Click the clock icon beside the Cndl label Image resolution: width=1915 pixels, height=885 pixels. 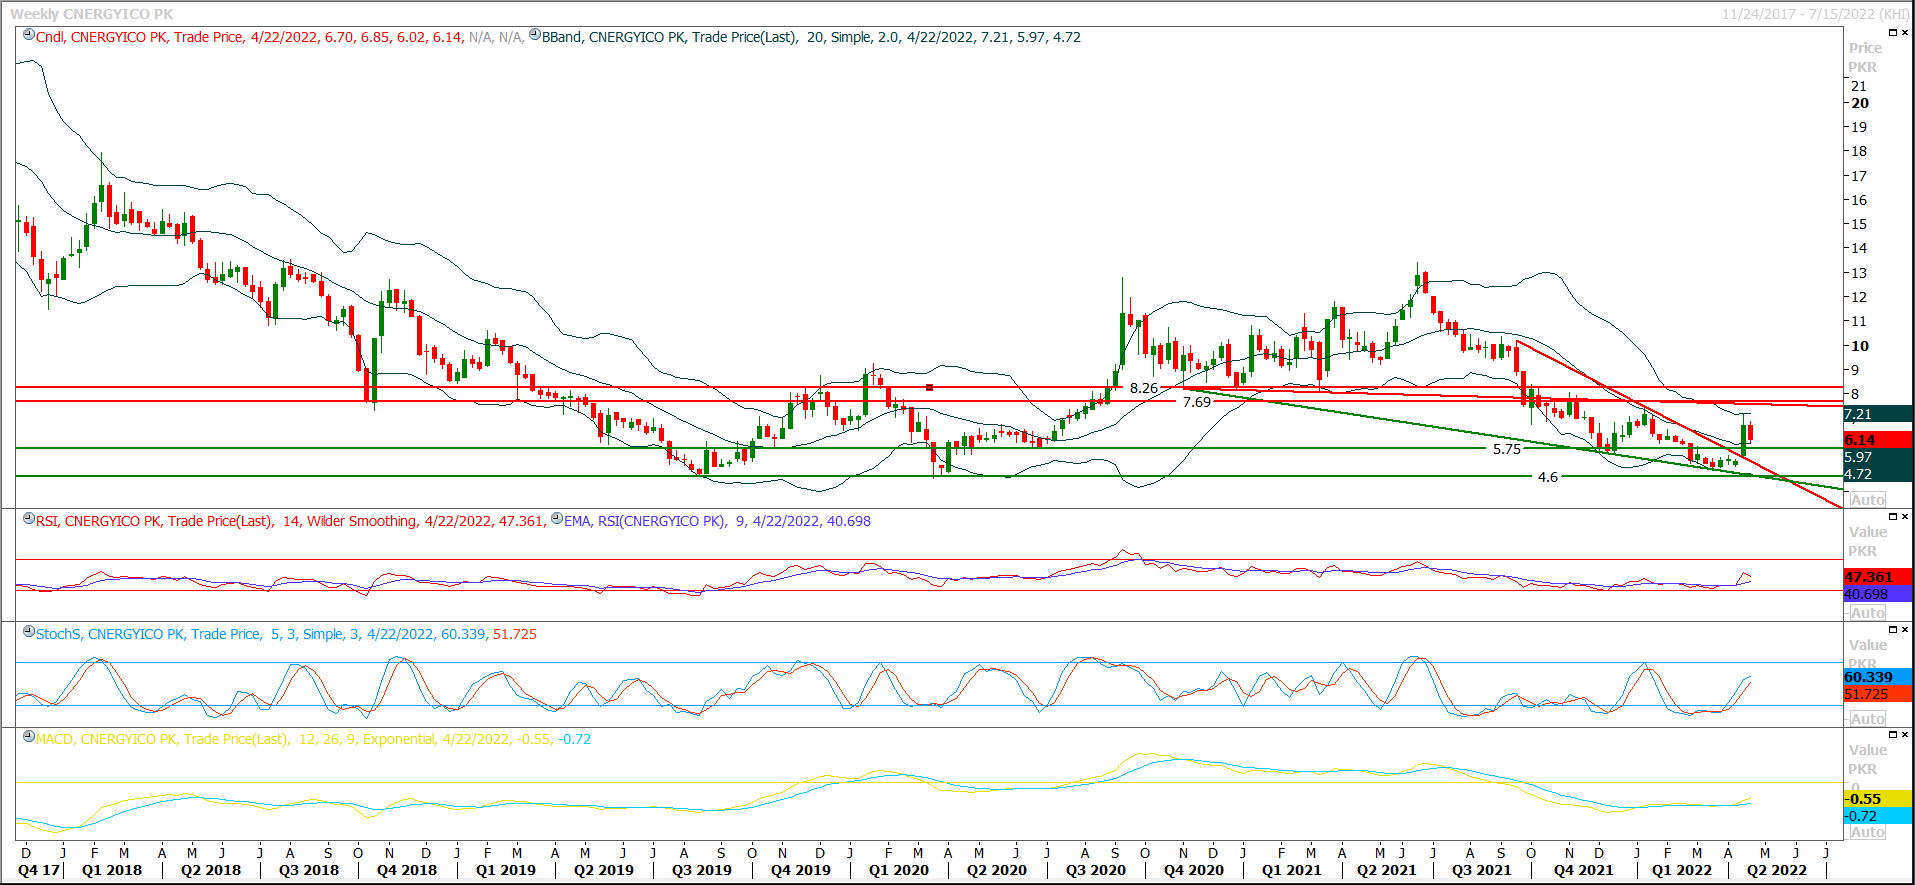click(29, 35)
